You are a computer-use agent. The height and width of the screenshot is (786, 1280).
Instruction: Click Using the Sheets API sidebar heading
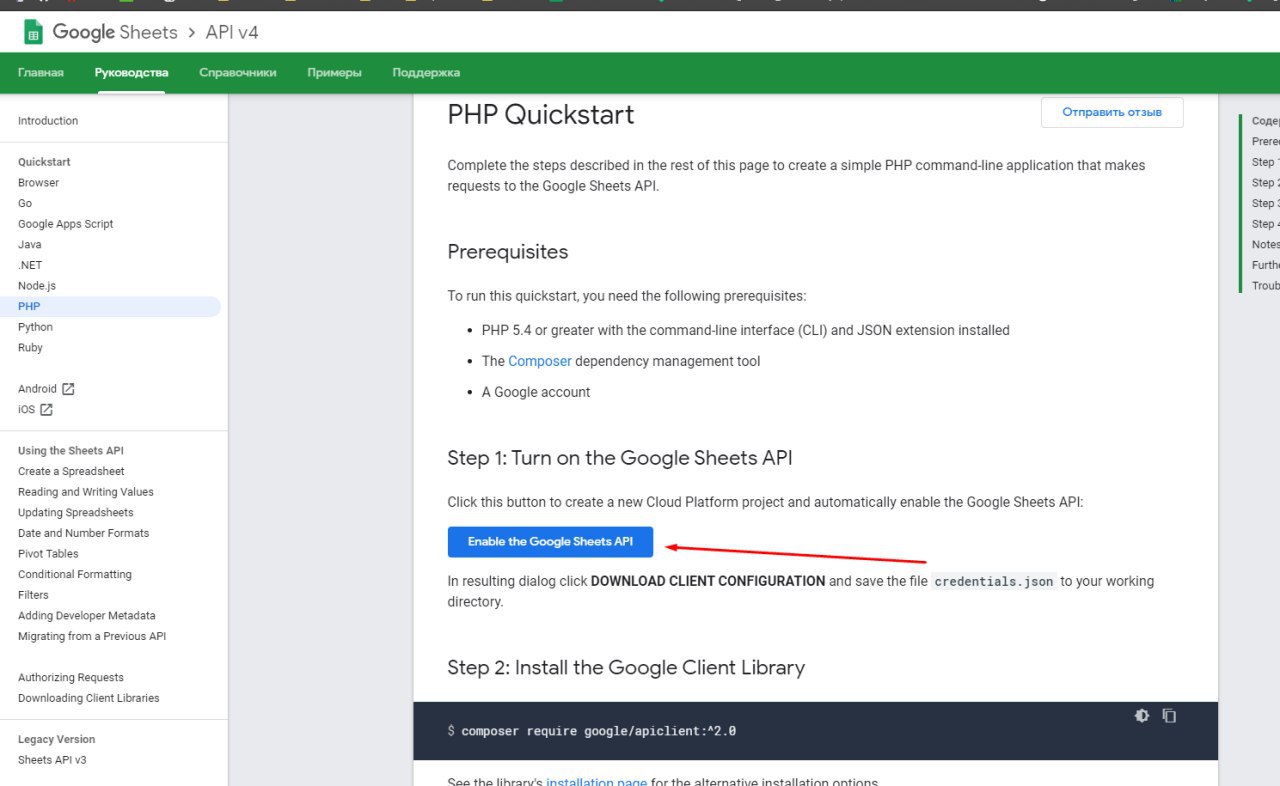click(x=71, y=451)
